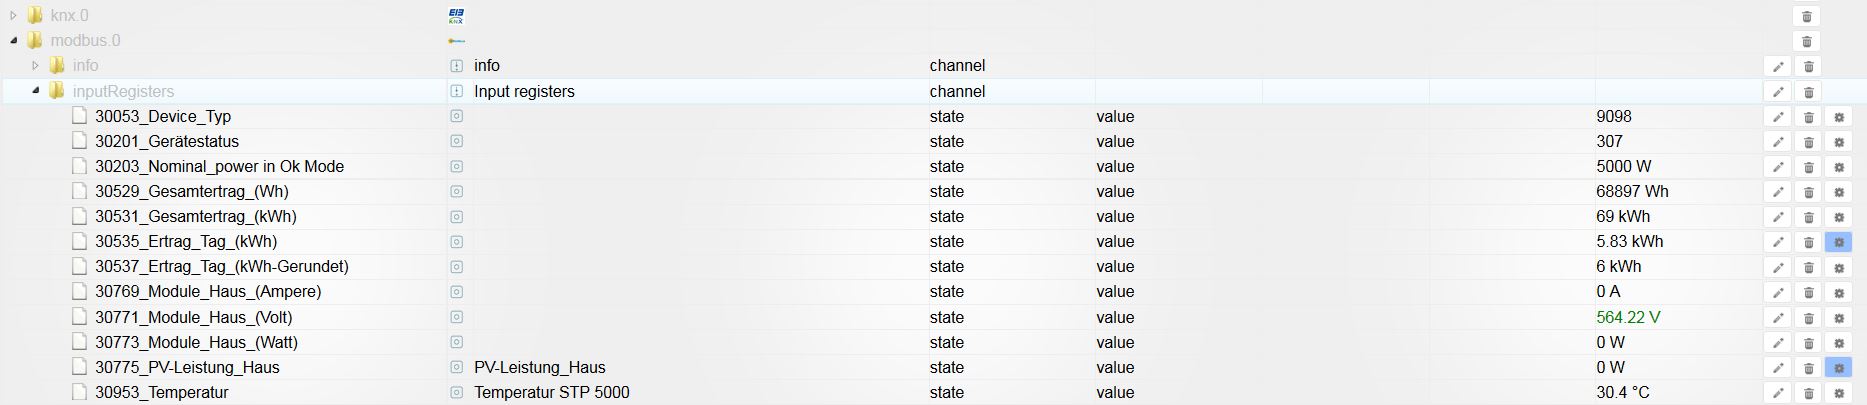Select the 30203_Nominal_power in Ok Mode item
1867x405 pixels.
click(x=219, y=167)
